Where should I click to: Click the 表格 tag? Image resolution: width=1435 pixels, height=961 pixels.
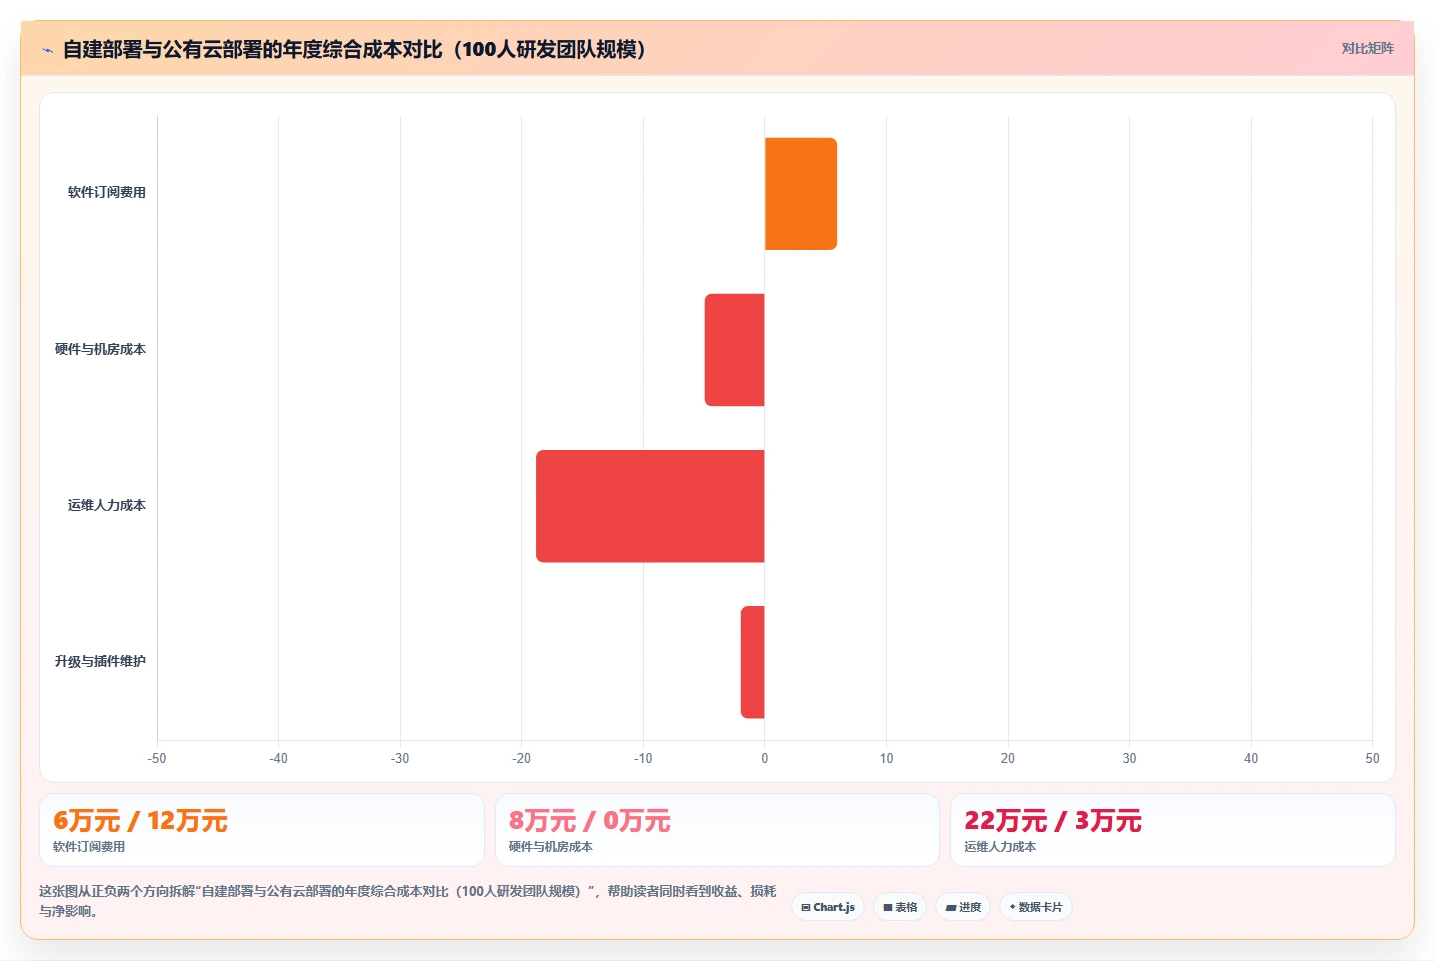[900, 907]
